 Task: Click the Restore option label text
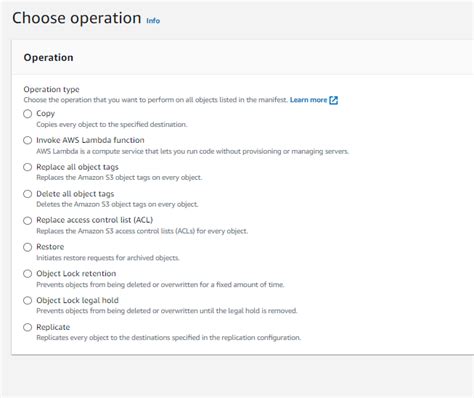tap(50, 247)
